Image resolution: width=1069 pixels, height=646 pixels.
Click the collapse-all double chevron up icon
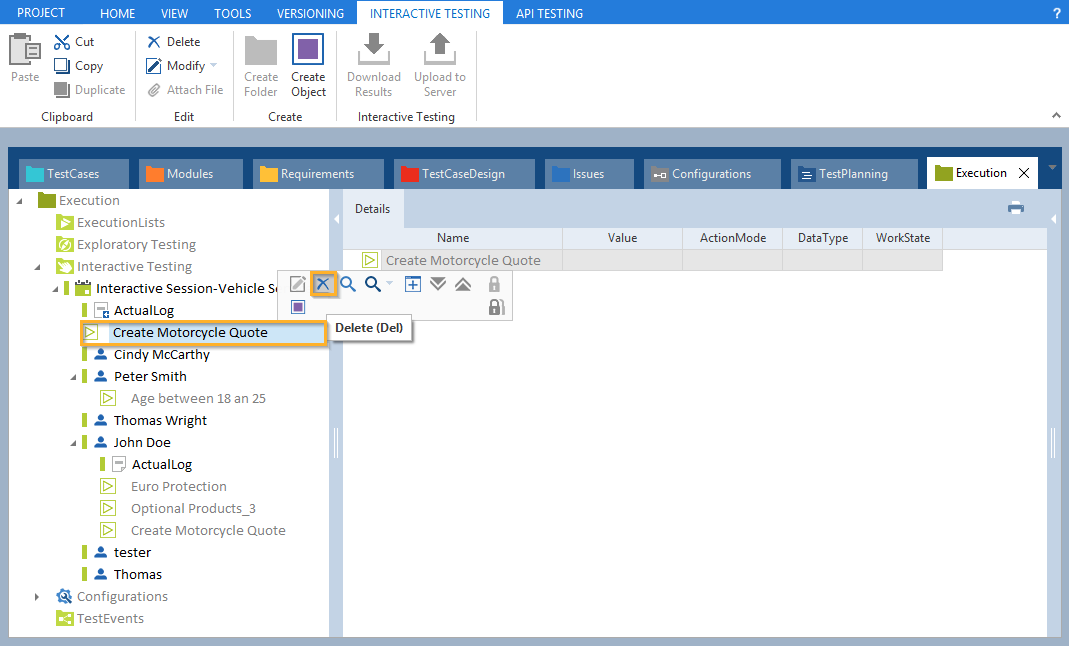click(x=462, y=284)
